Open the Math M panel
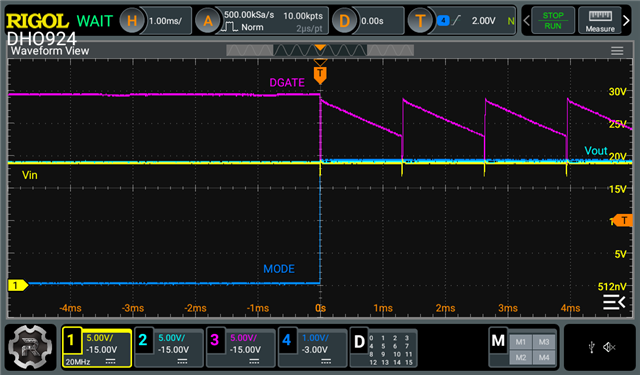The width and height of the screenshot is (640, 375). point(498,340)
